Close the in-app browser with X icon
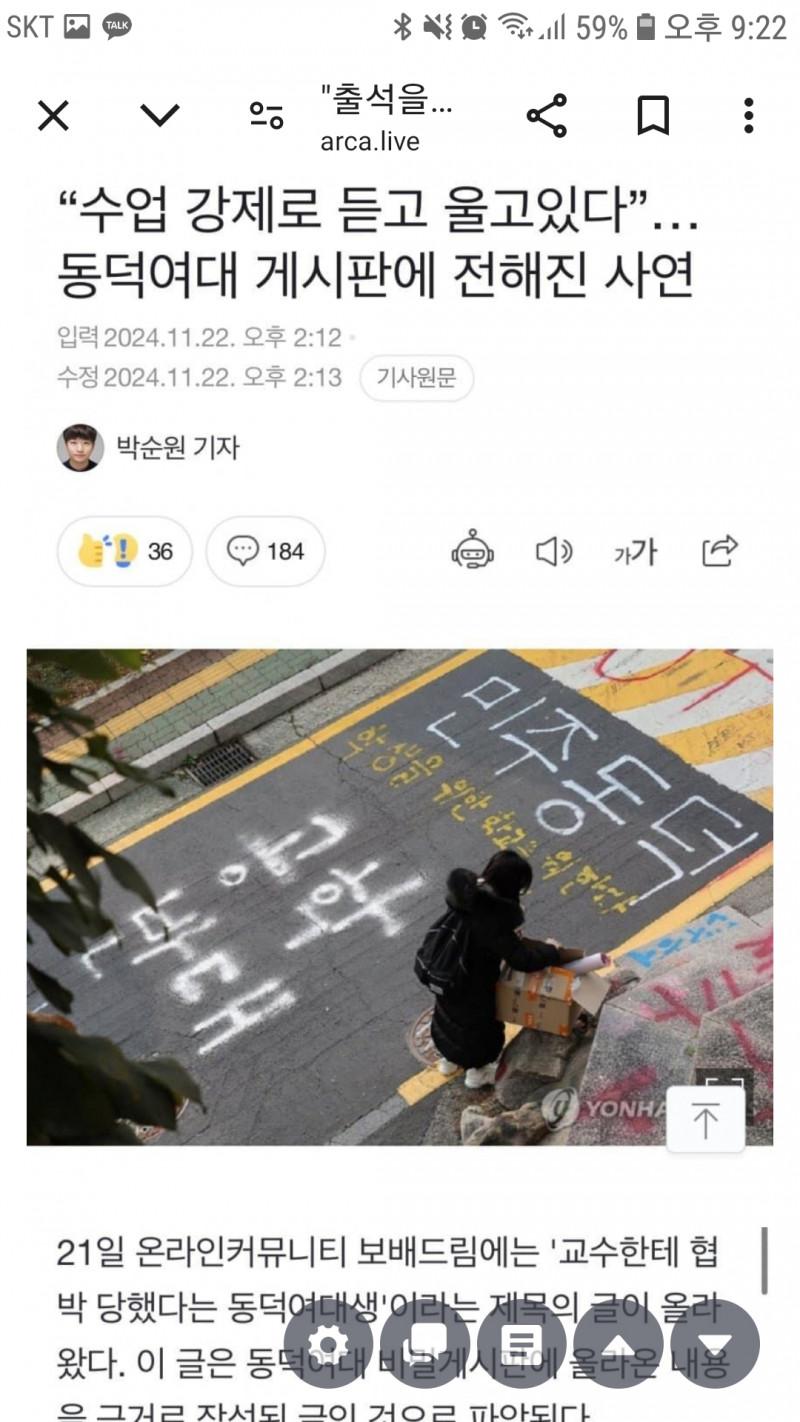Image resolution: width=800 pixels, height=1422 pixels. [53, 117]
